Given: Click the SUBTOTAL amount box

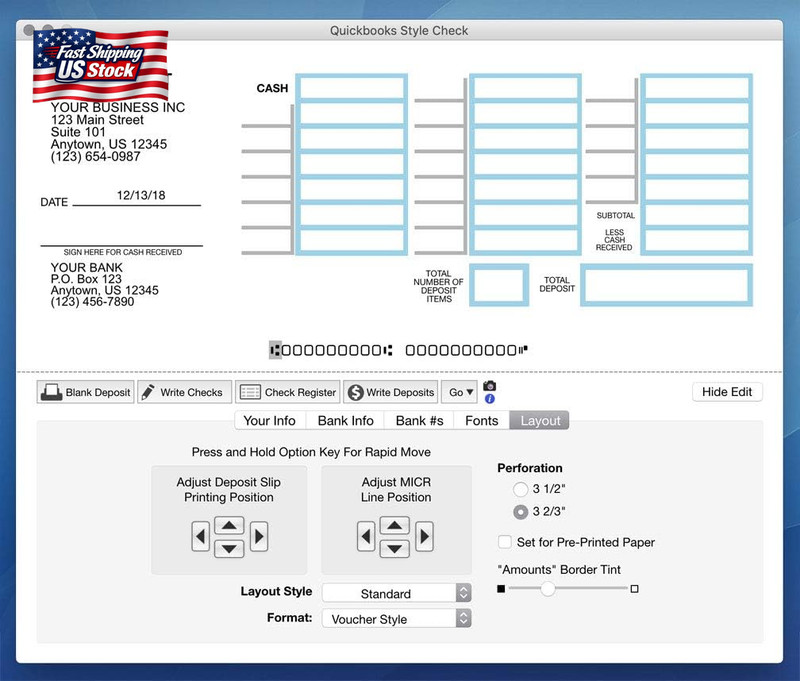Looking at the screenshot, I should click(x=697, y=215).
